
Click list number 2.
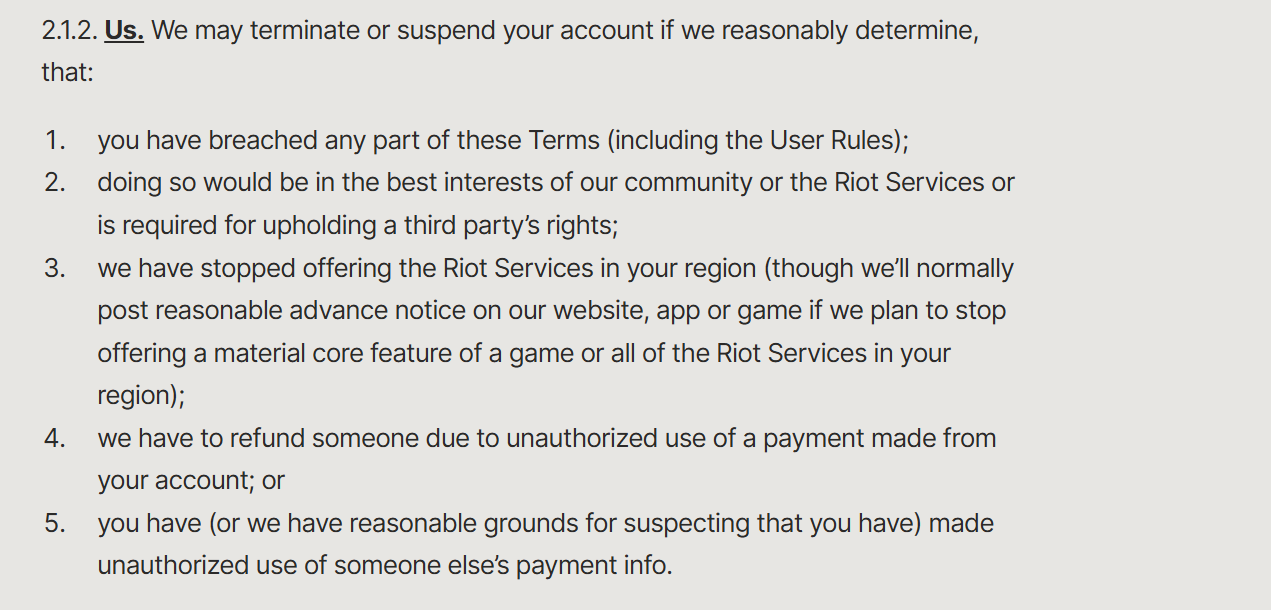click(x=55, y=183)
